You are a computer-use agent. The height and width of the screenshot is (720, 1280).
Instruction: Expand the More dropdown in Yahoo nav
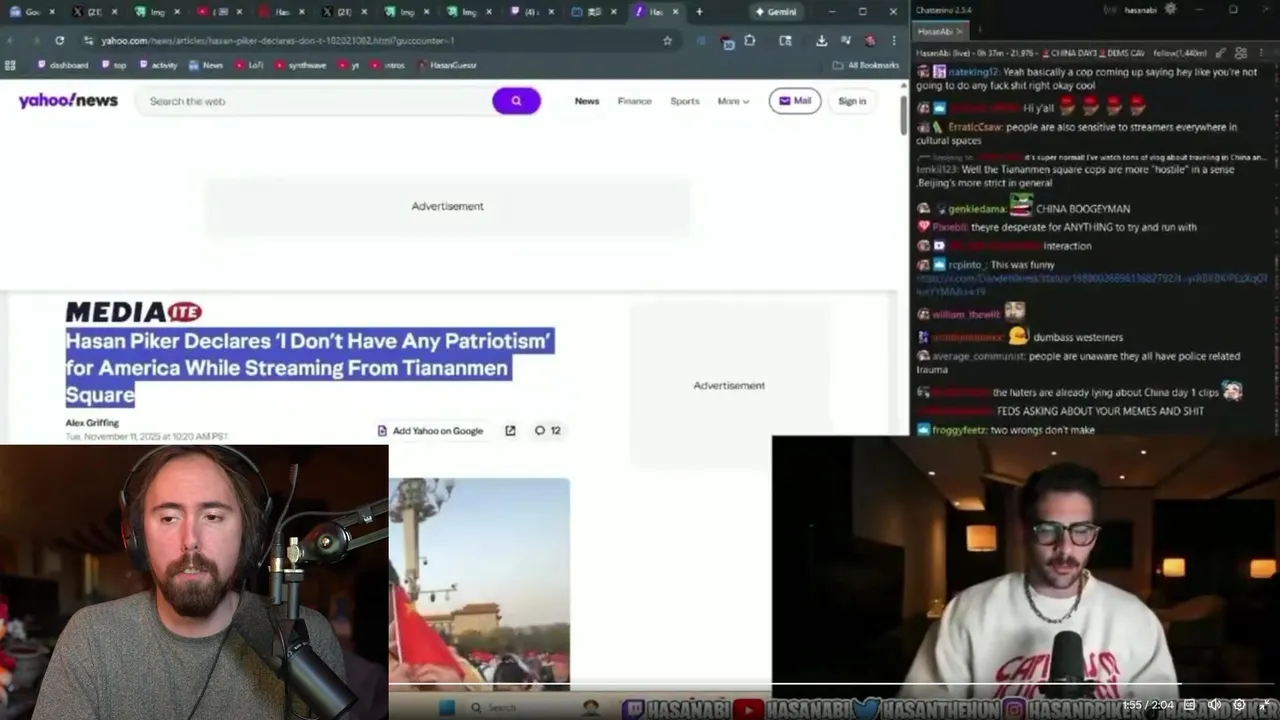pyautogui.click(x=733, y=101)
